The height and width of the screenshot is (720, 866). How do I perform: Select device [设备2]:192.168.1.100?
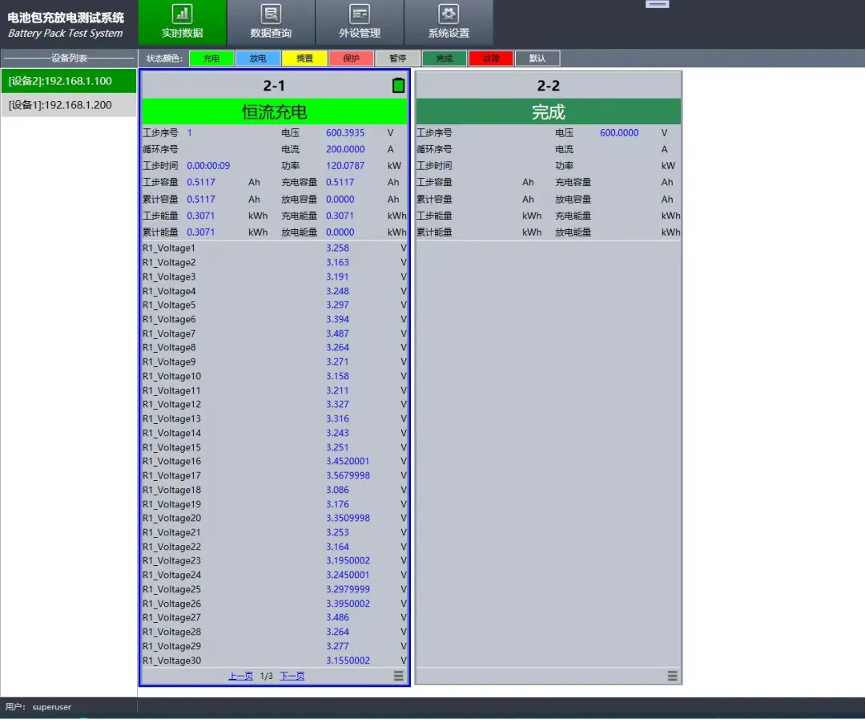pos(68,81)
